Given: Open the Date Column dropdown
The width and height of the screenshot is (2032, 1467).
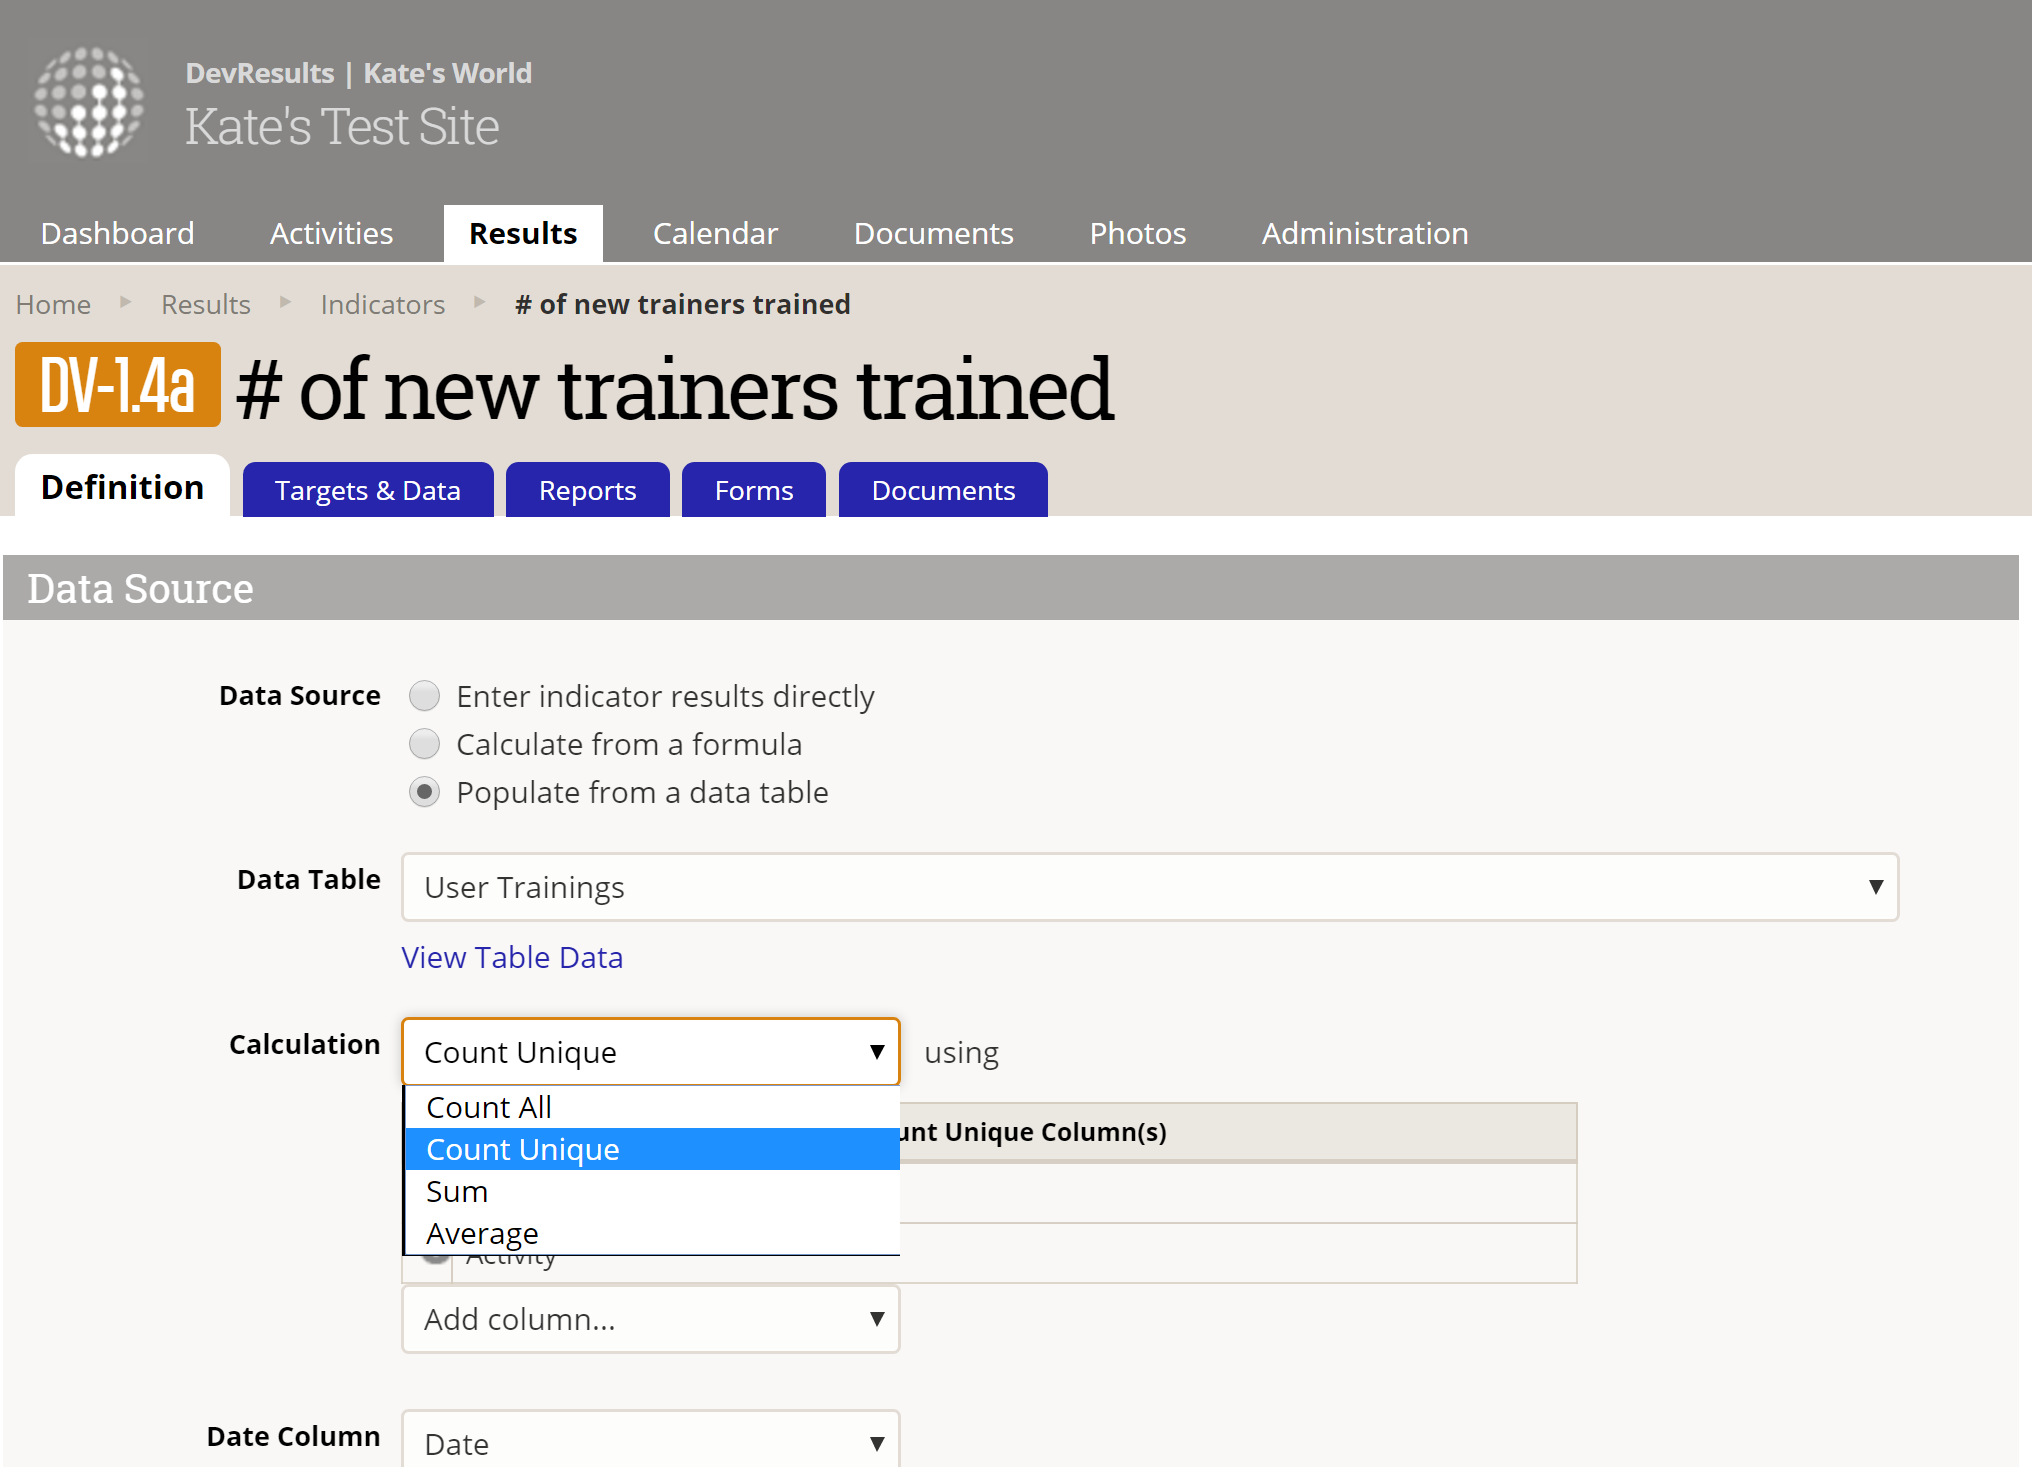Looking at the screenshot, I should point(650,1442).
